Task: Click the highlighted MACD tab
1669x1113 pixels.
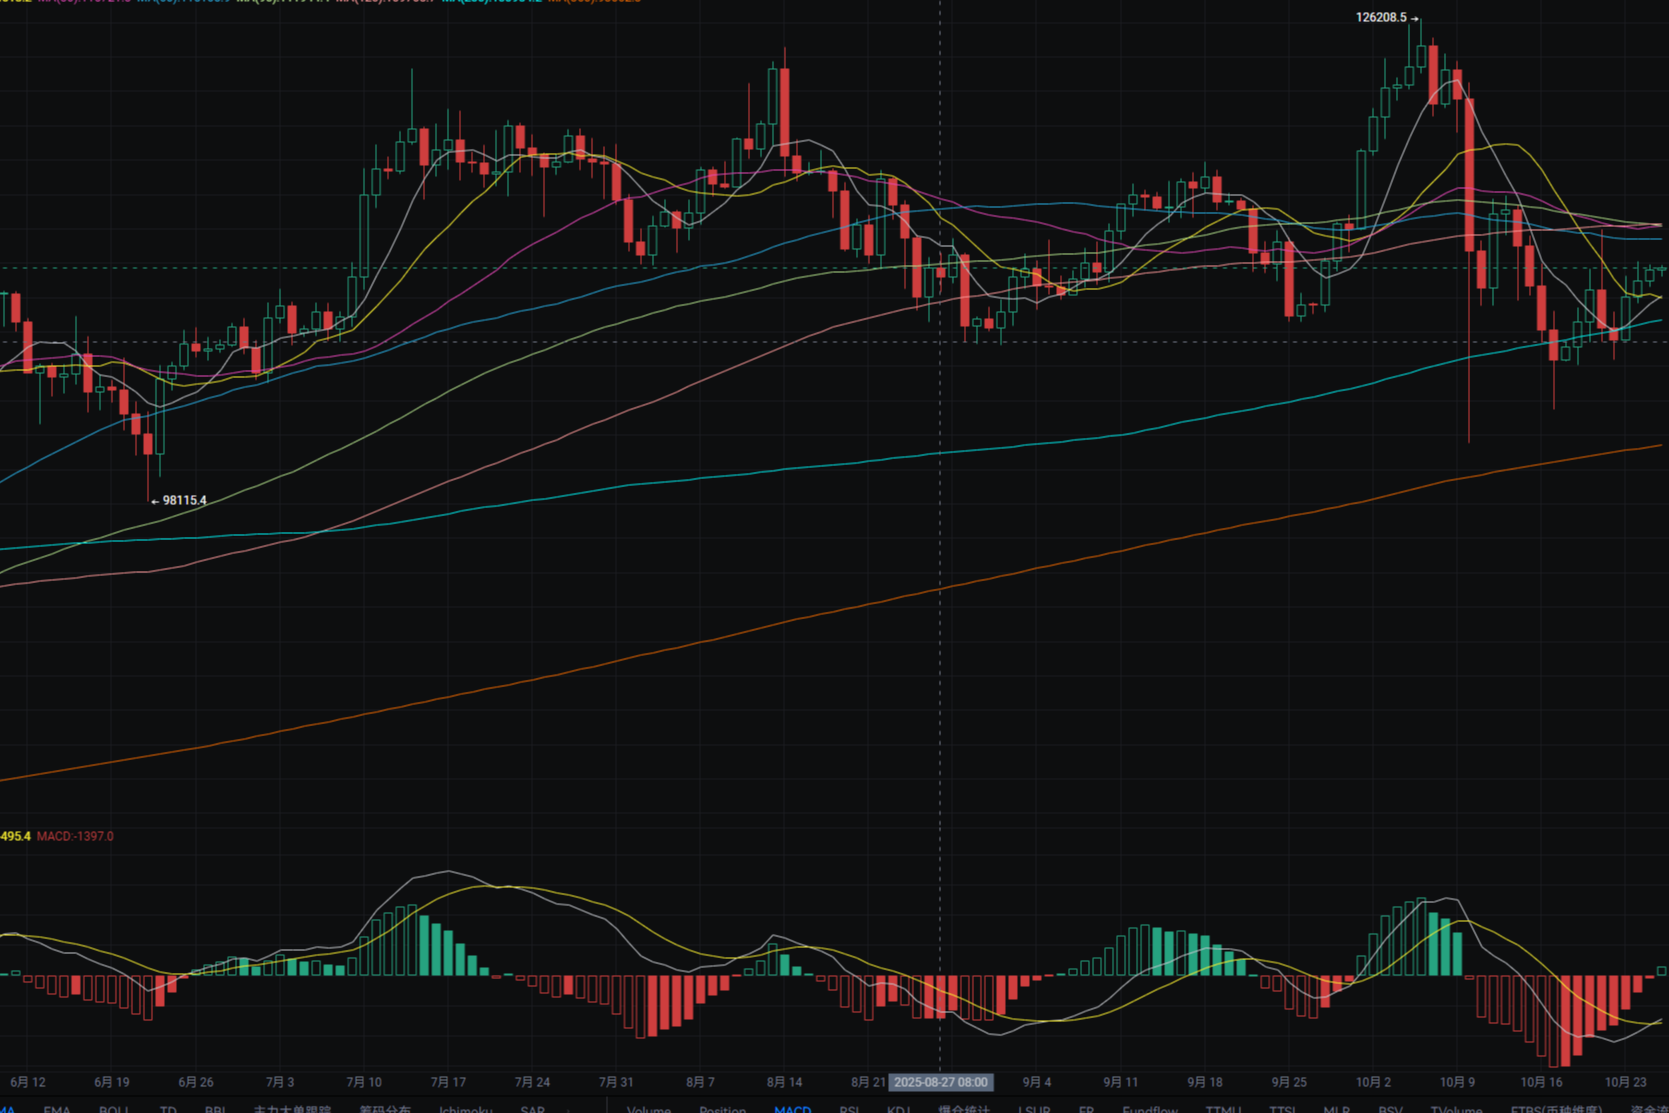Action: (792, 1108)
